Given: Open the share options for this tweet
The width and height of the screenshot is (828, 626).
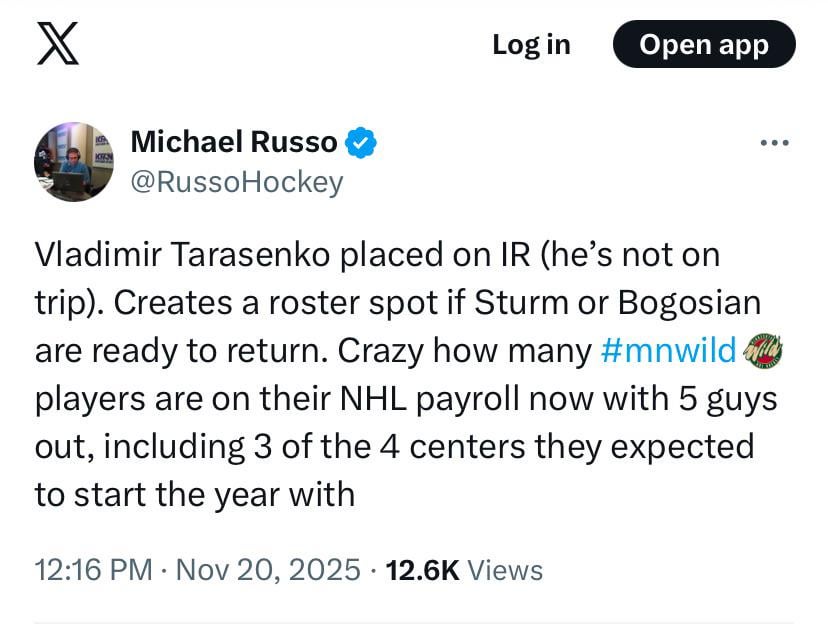Looking at the screenshot, I should tap(774, 142).
